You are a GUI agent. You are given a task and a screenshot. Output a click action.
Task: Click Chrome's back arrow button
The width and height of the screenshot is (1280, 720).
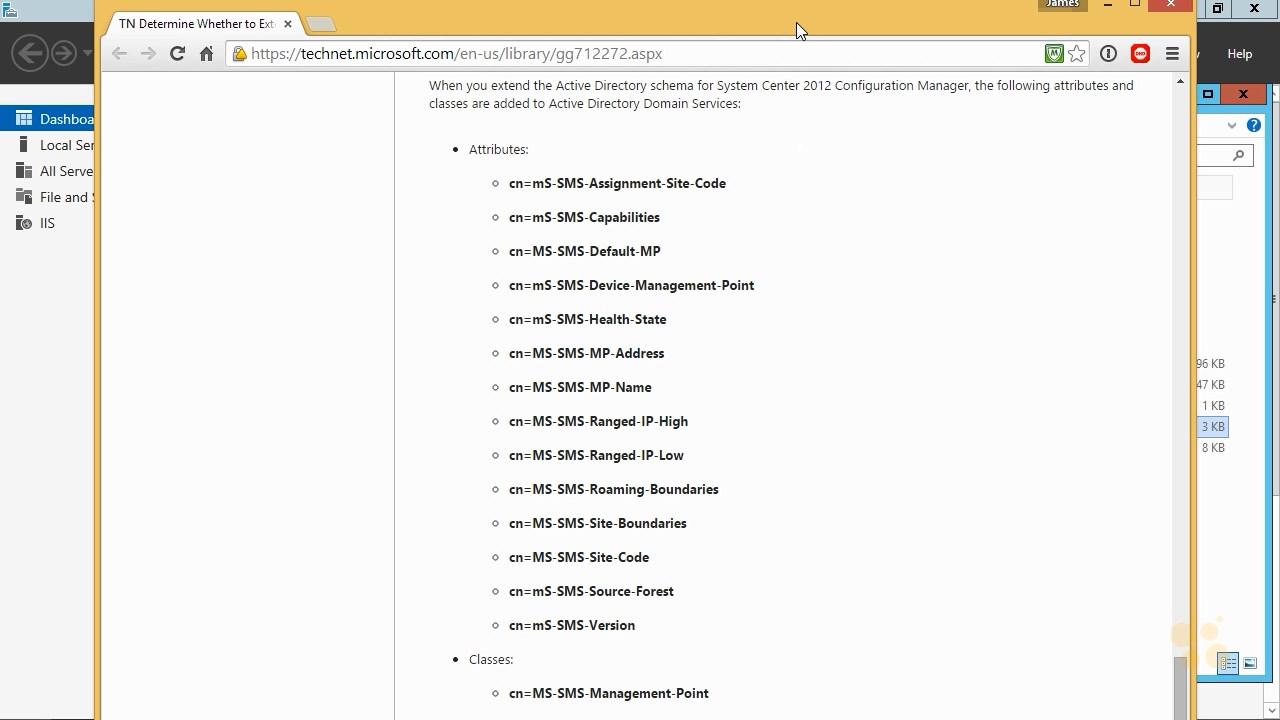point(119,54)
